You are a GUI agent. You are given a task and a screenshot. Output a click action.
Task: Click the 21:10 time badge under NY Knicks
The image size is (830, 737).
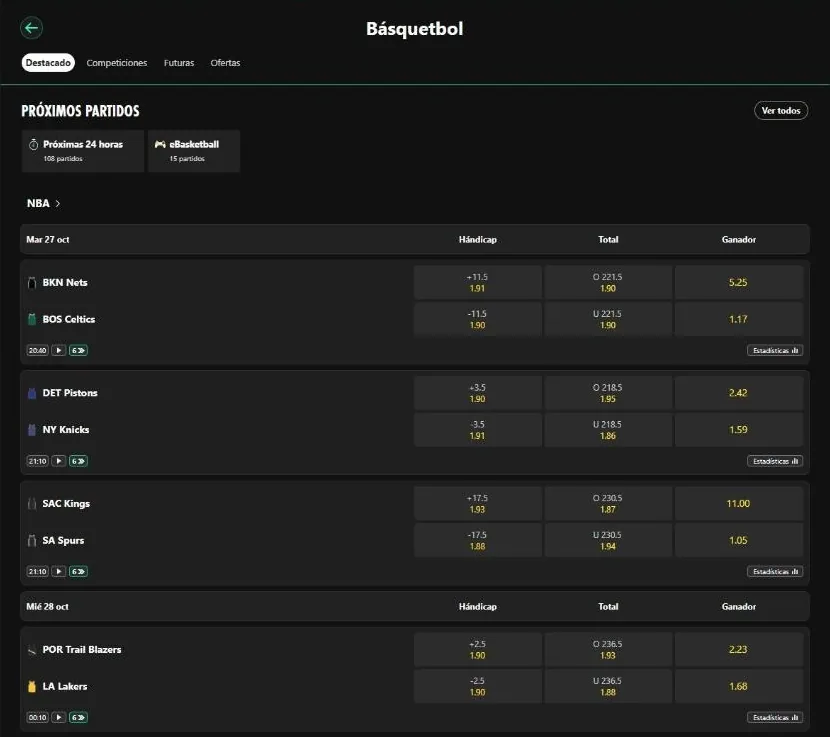pos(38,461)
